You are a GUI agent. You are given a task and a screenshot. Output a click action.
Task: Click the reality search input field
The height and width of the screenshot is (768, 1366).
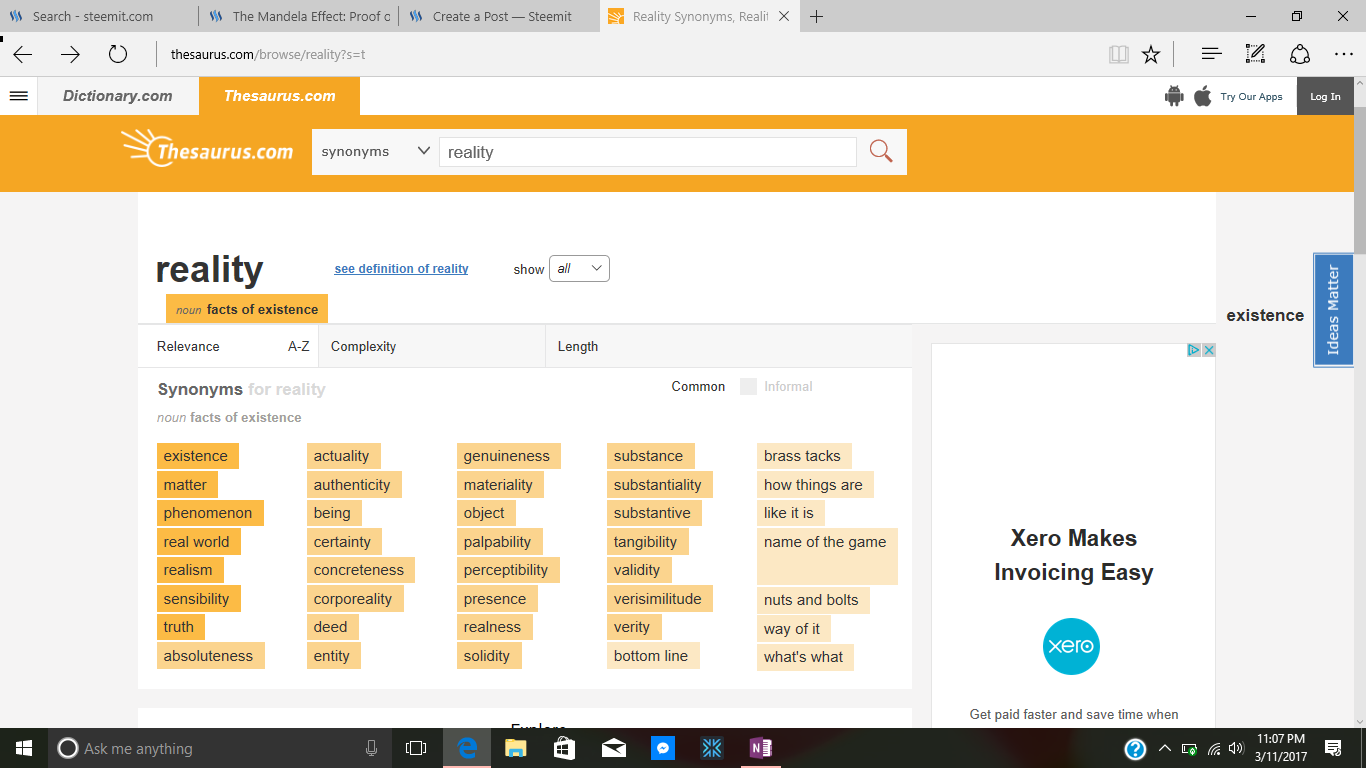tap(647, 152)
